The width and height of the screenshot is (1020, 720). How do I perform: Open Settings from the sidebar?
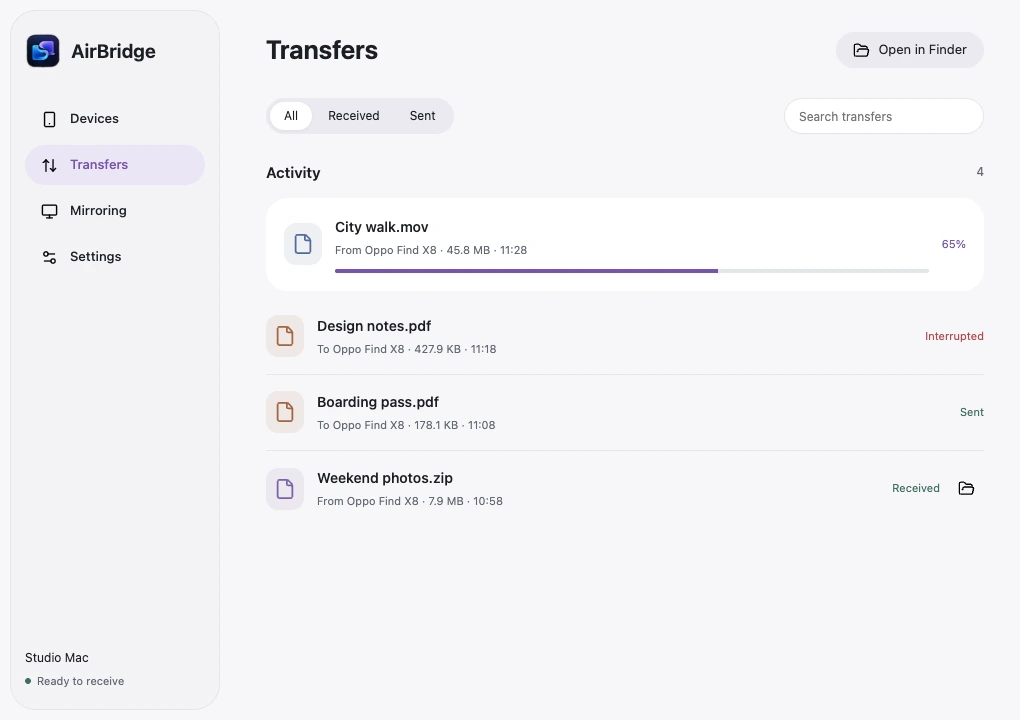click(115, 257)
